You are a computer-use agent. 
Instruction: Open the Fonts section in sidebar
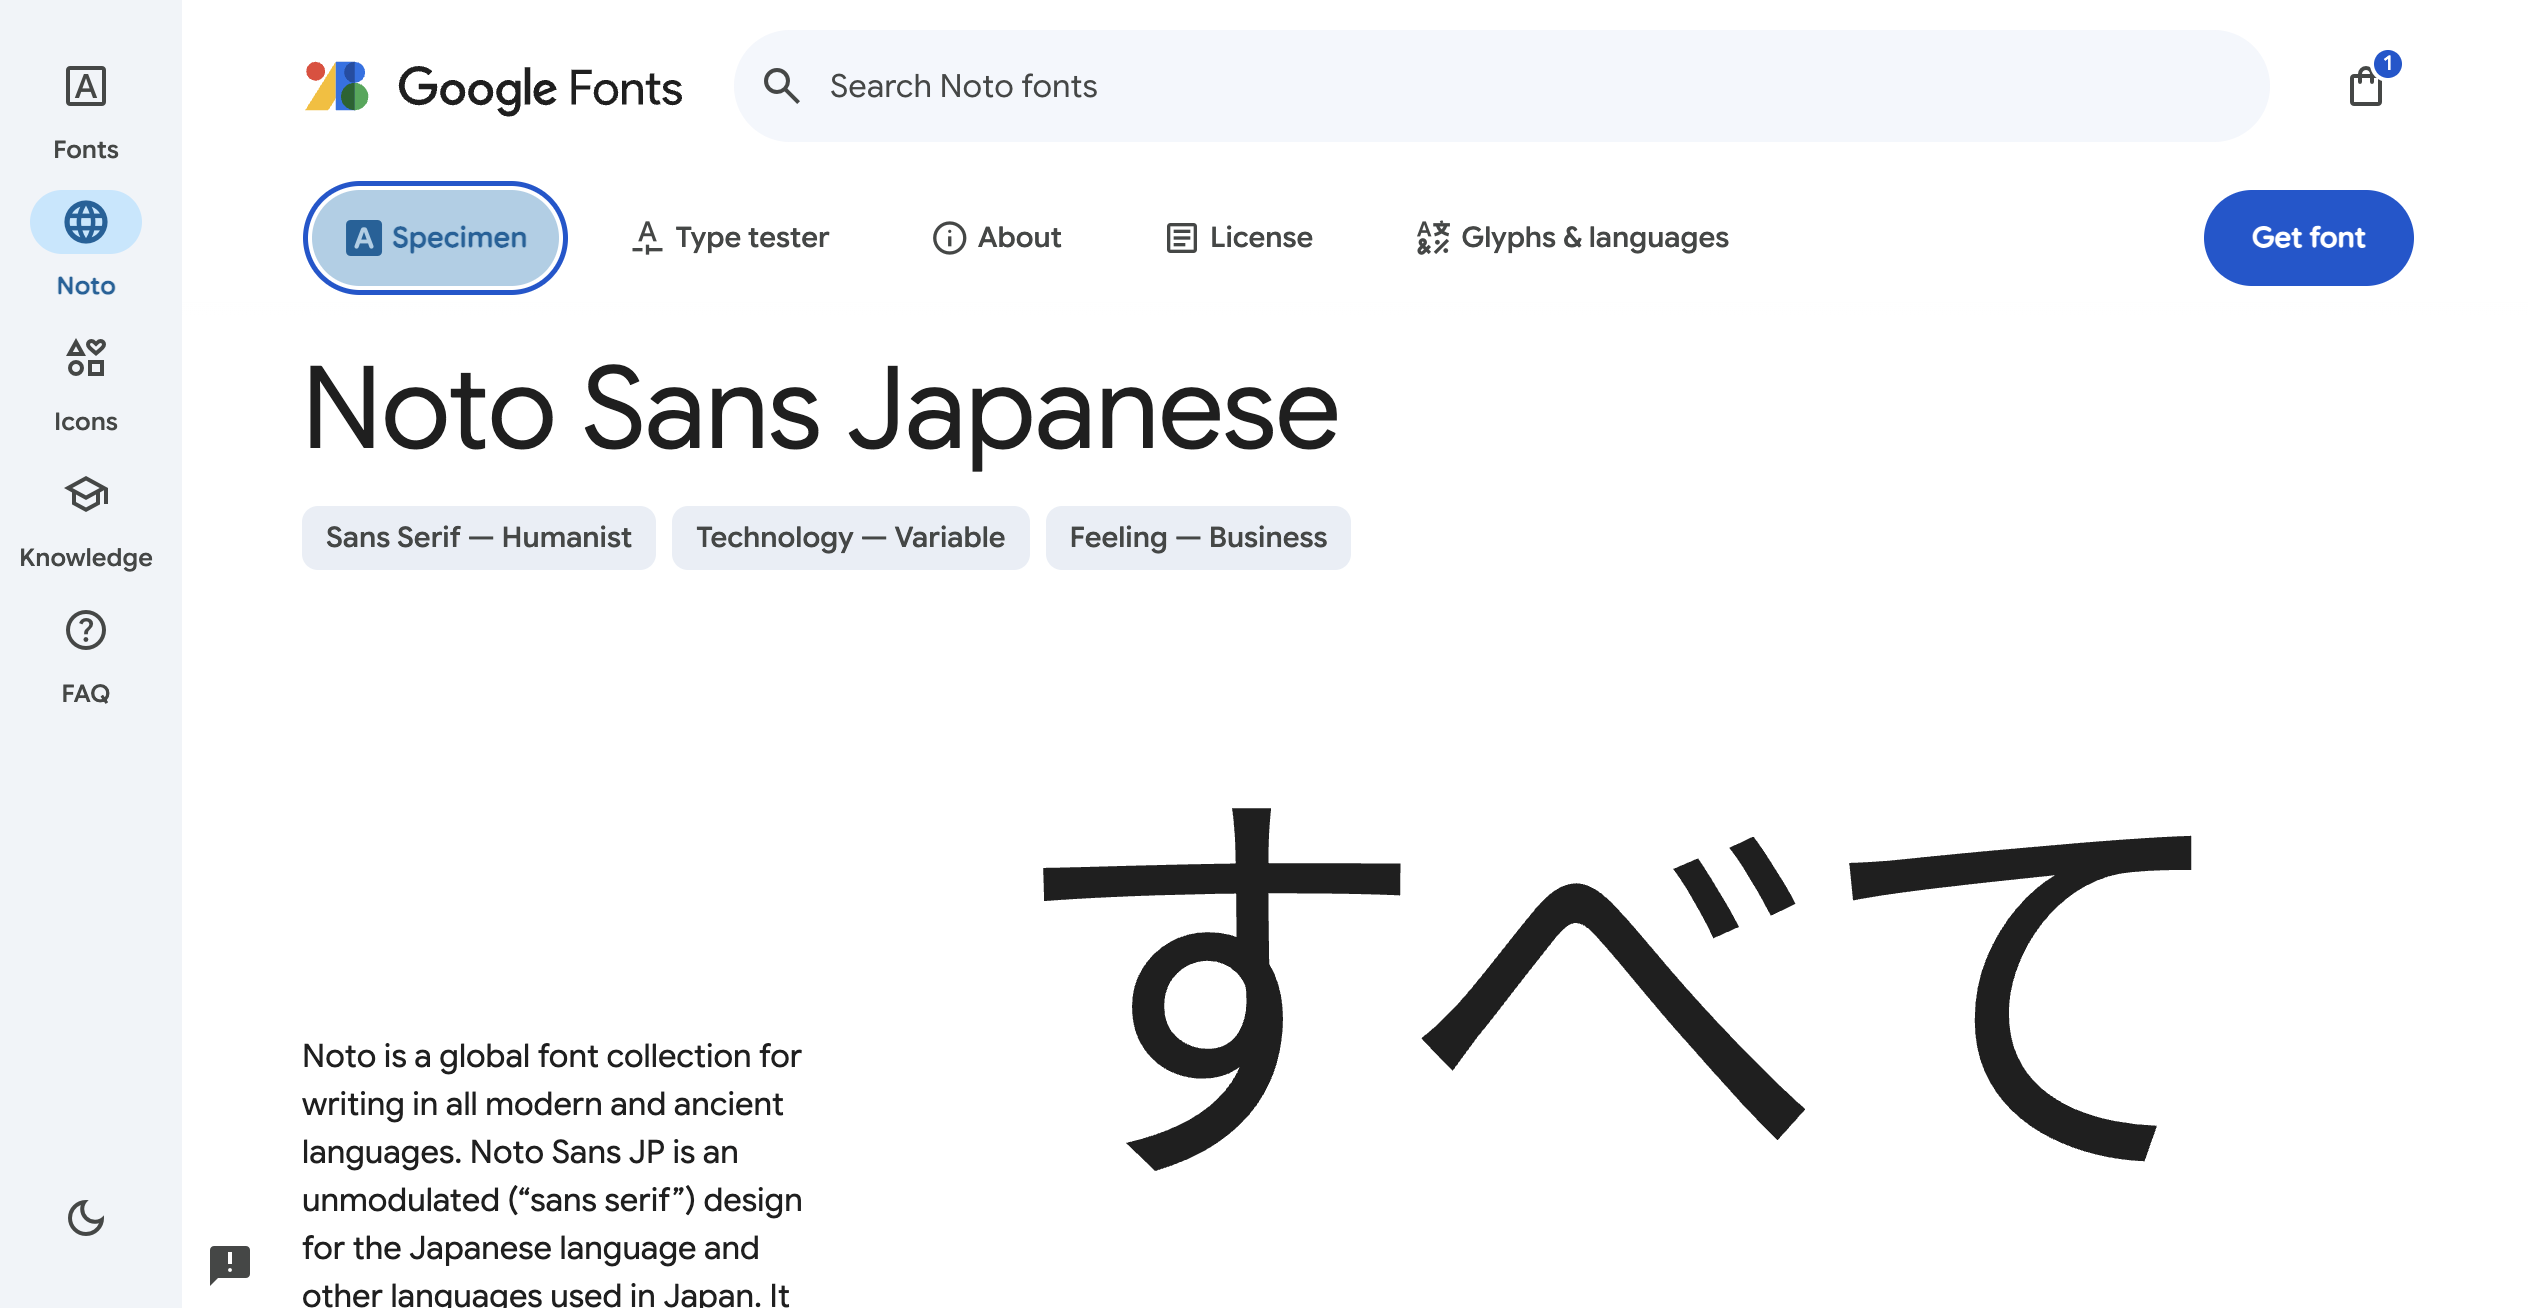[86, 111]
